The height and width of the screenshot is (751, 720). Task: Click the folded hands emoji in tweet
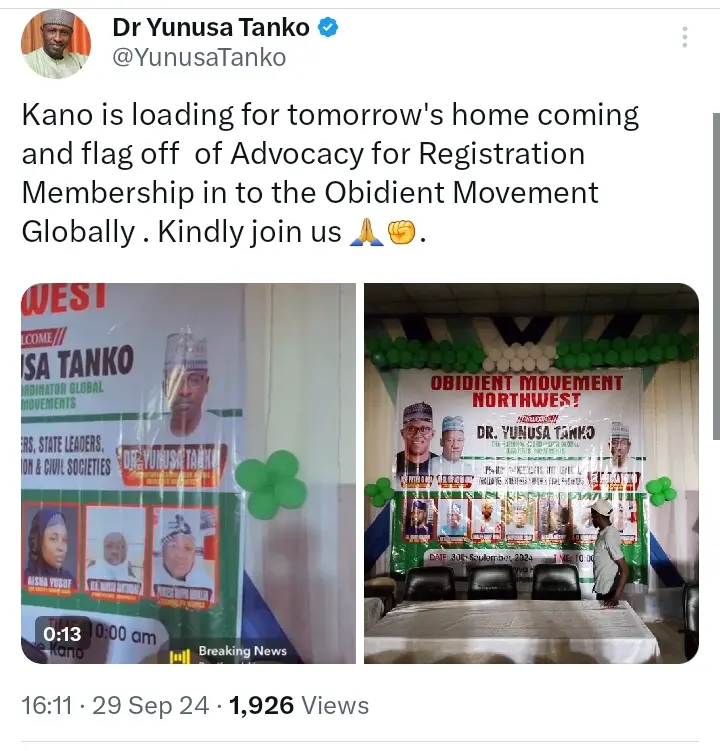pos(366,232)
